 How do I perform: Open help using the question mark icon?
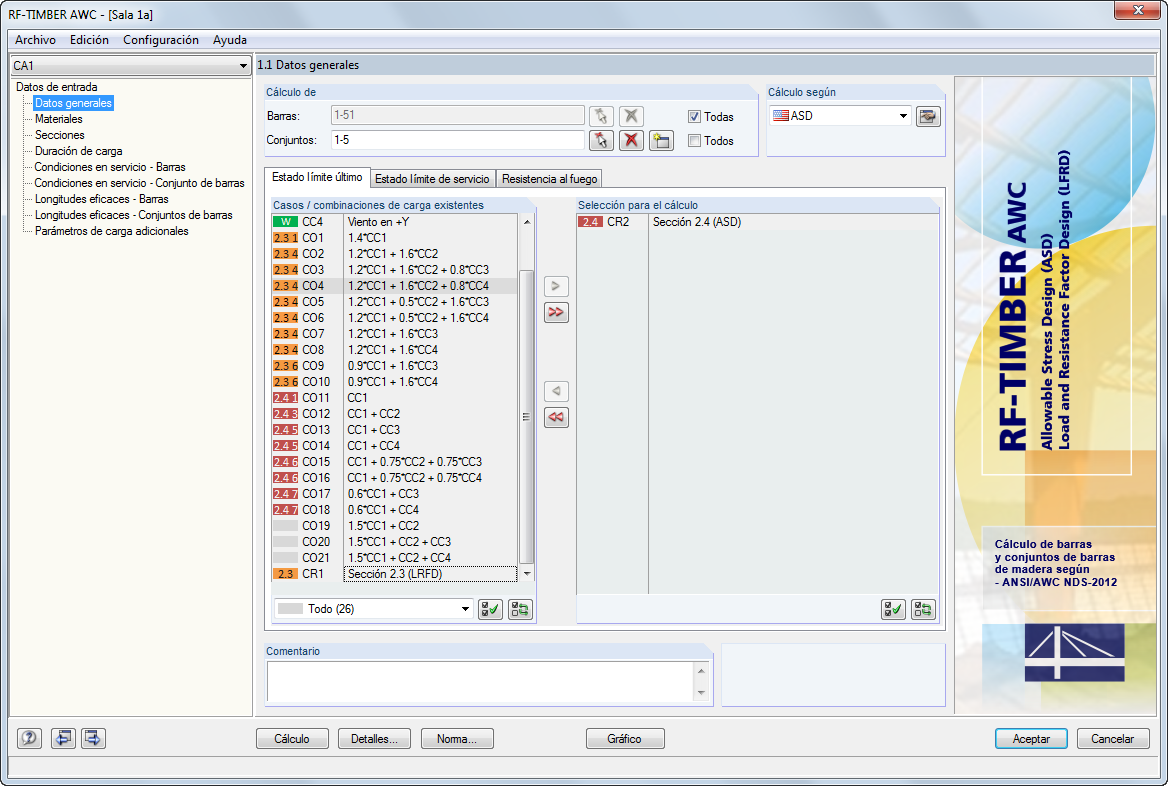(27, 738)
